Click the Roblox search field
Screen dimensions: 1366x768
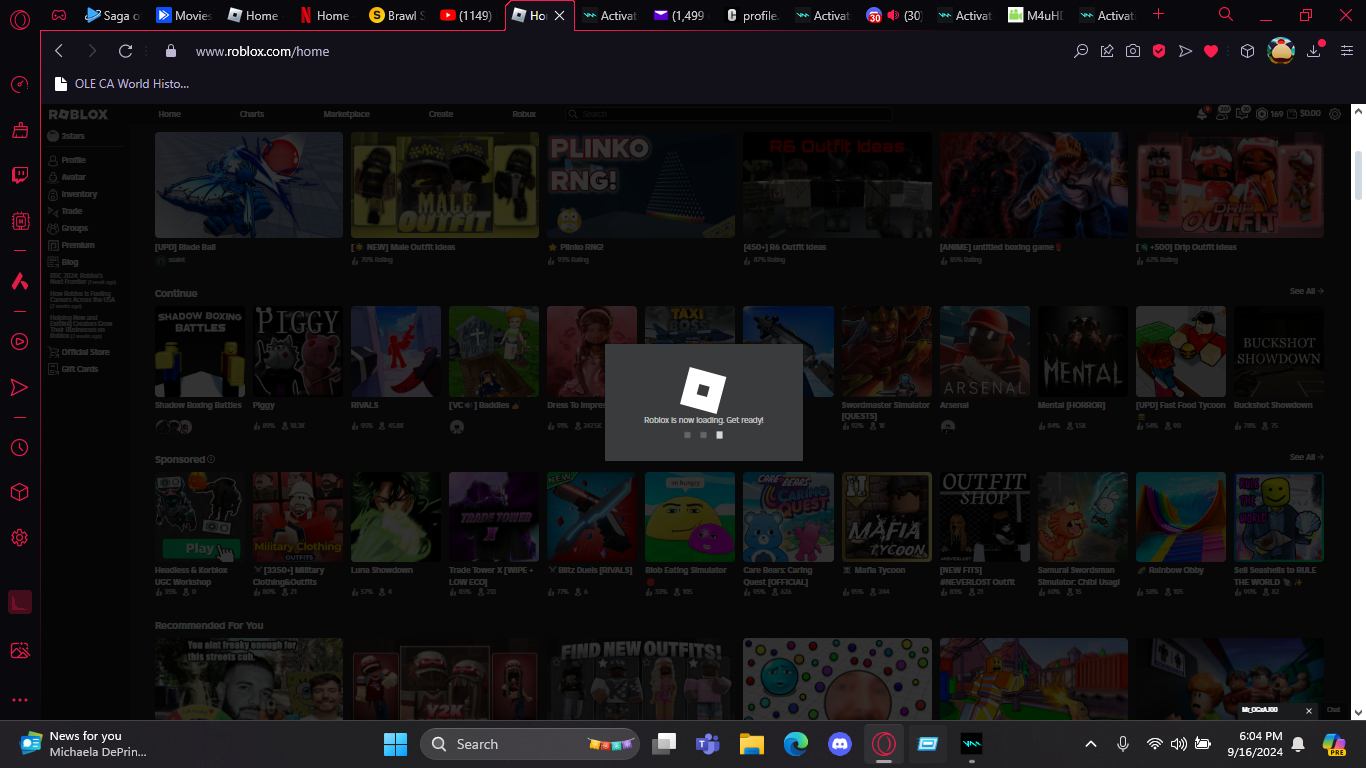tap(727, 114)
